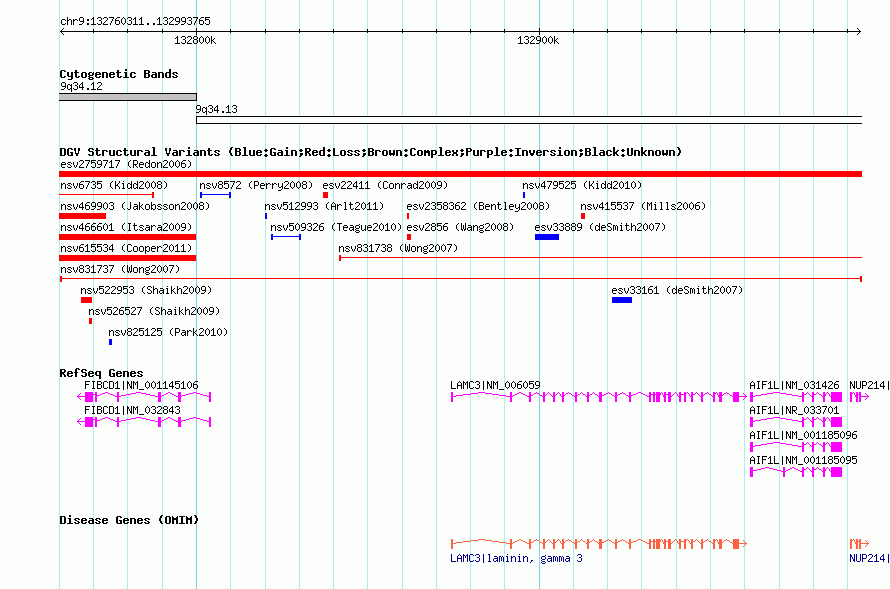This screenshot has height=589, width=890.
Task: Click the orange LAMC3 OMIM gene glyph
Action: pyautogui.click(x=599, y=544)
